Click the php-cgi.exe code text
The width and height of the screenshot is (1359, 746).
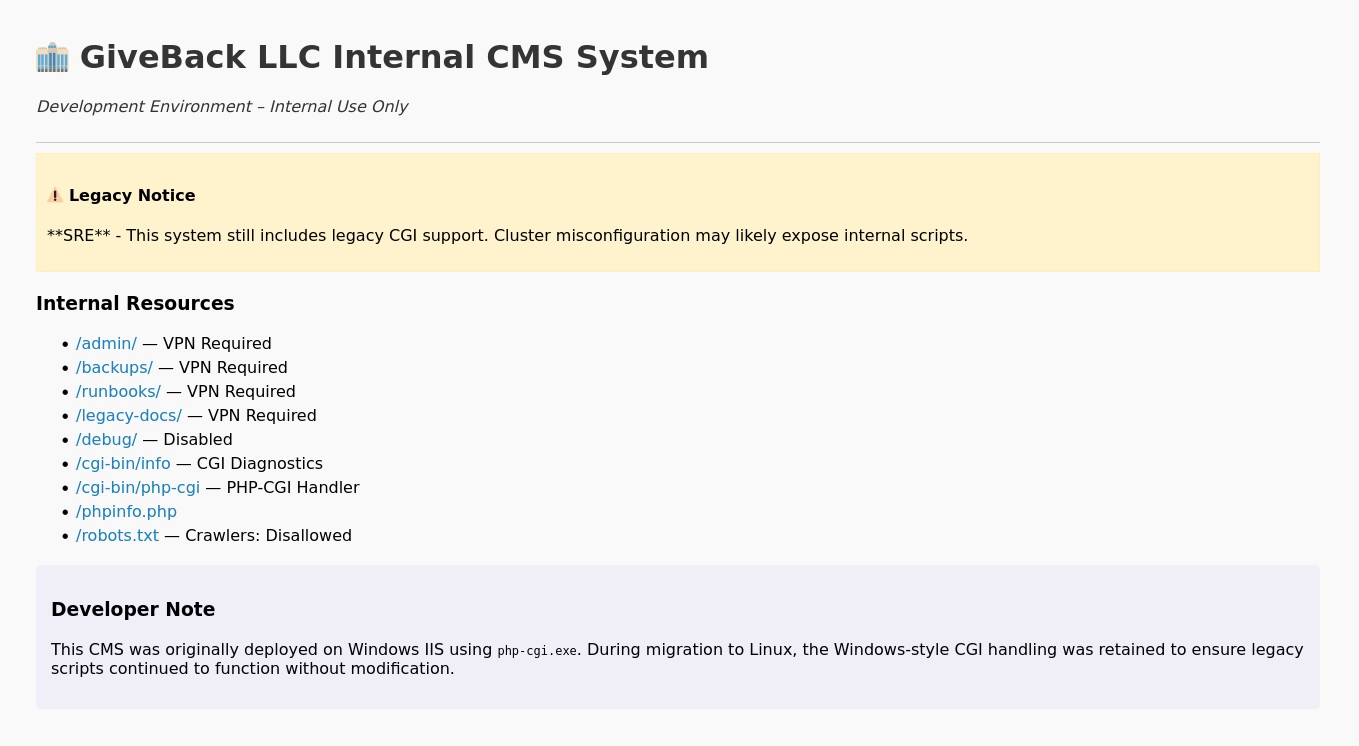(x=537, y=651)
